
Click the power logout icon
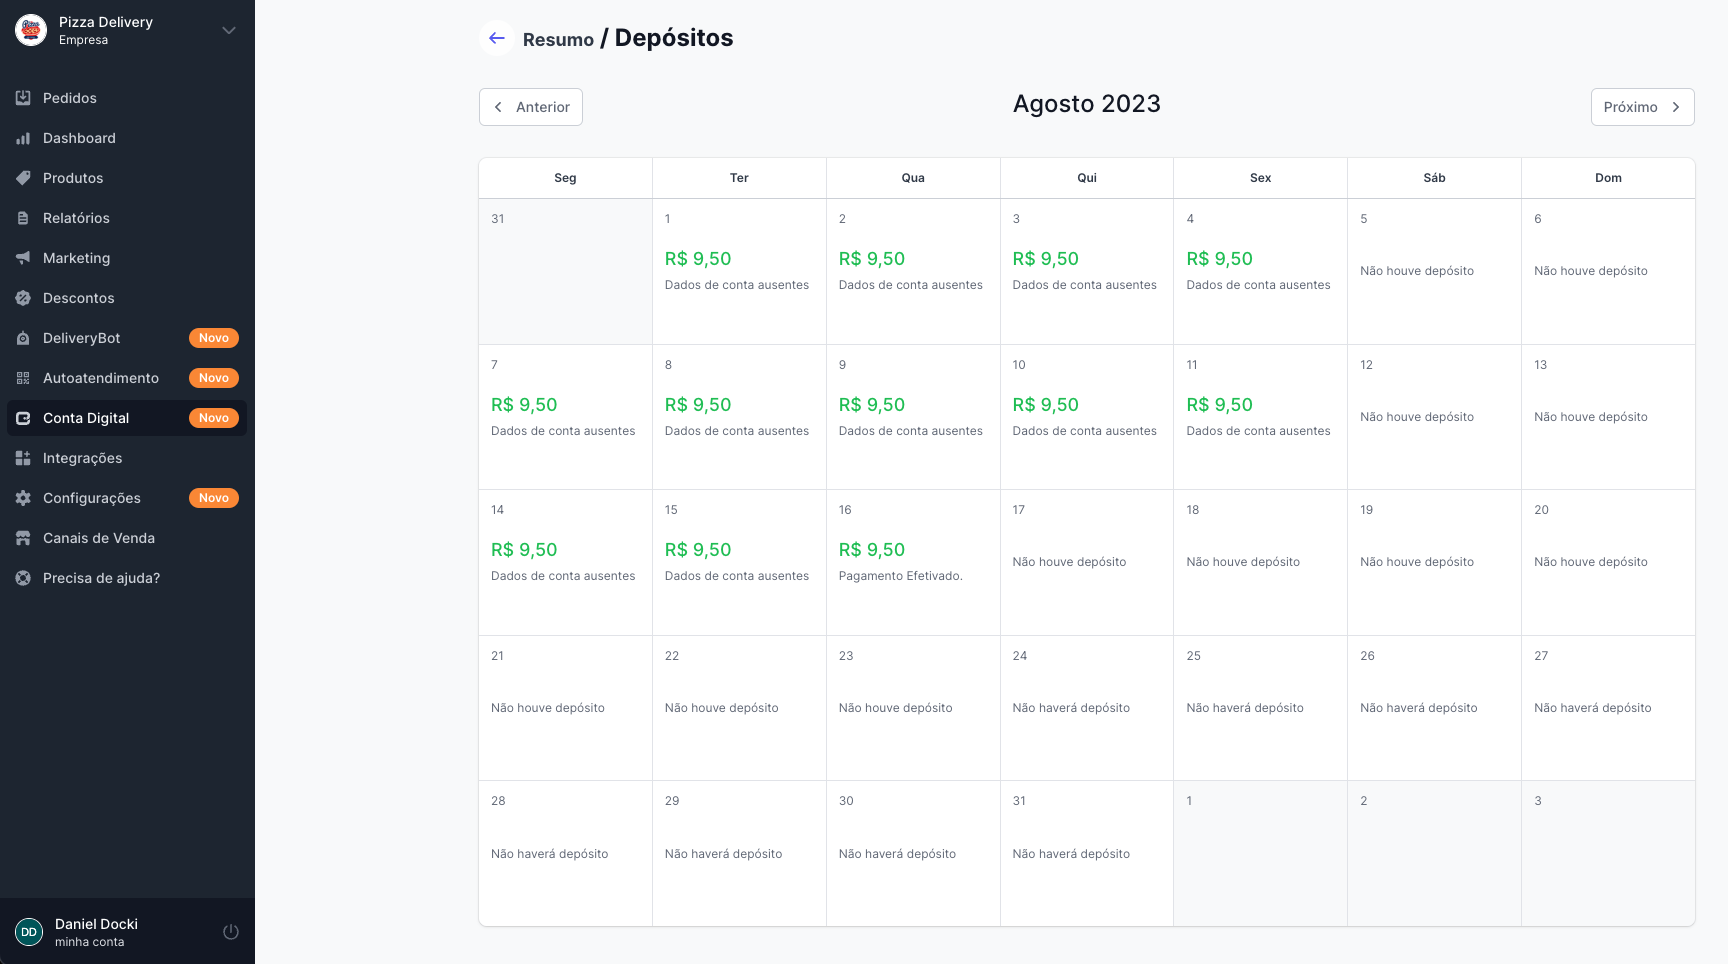coord(230,932)
